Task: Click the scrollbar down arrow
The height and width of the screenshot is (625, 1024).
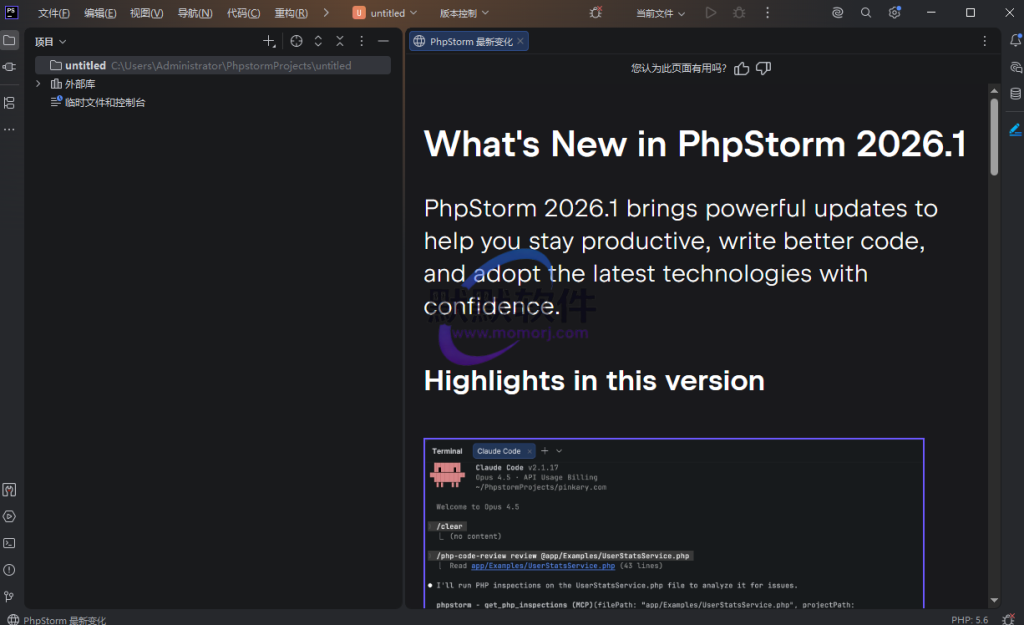Action: pos(994,600)
